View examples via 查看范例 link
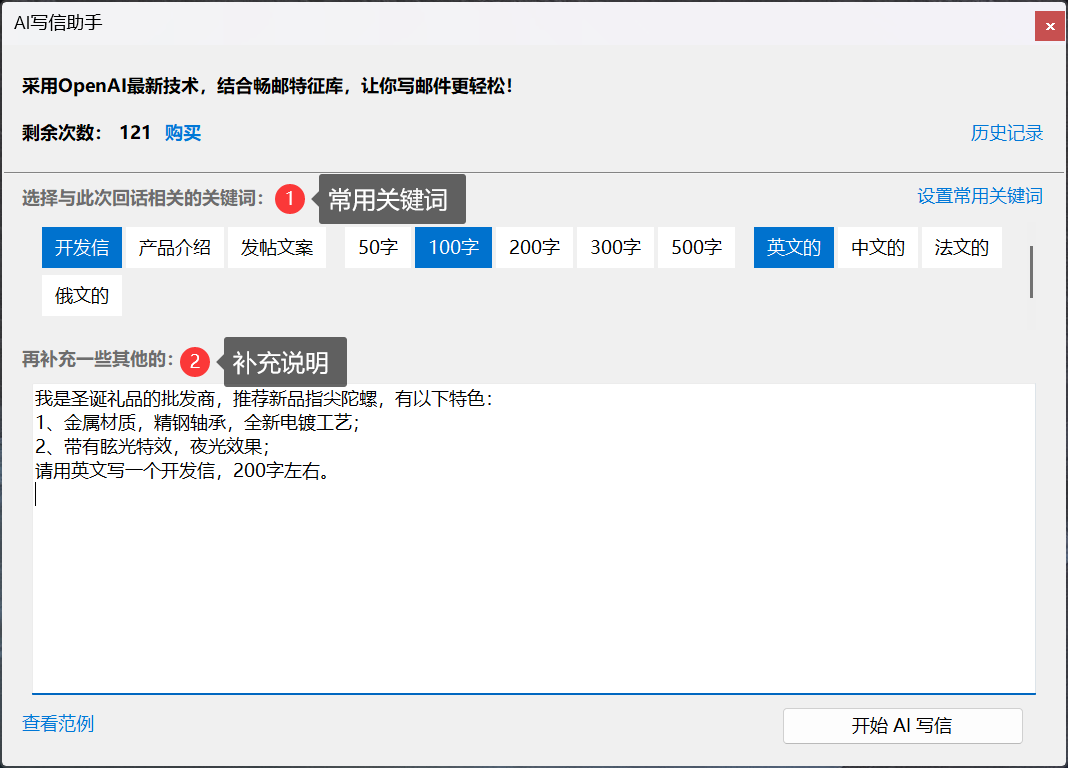Viewport: 1068px width, 768px height. pos(58,723)
